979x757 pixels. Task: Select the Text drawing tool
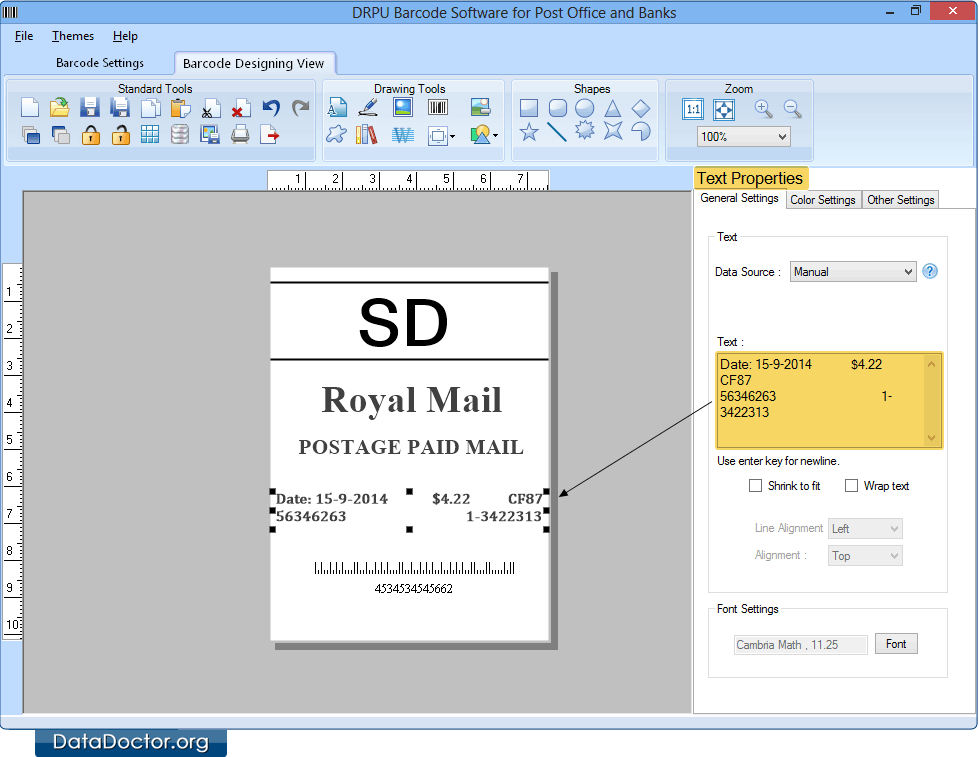[x=337, y=106]
